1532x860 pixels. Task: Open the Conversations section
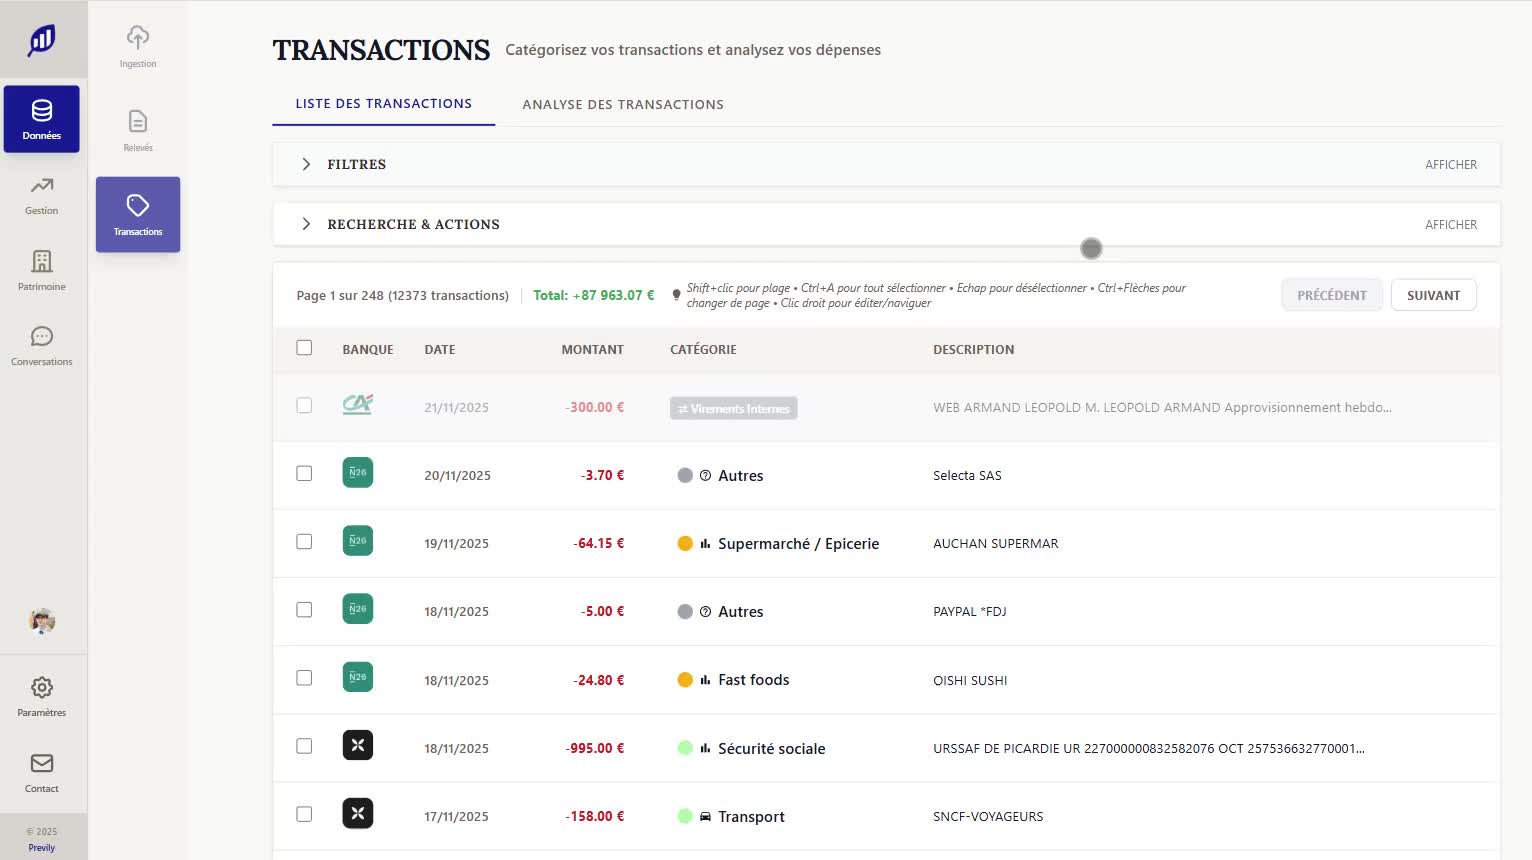[x=41, y=346]
